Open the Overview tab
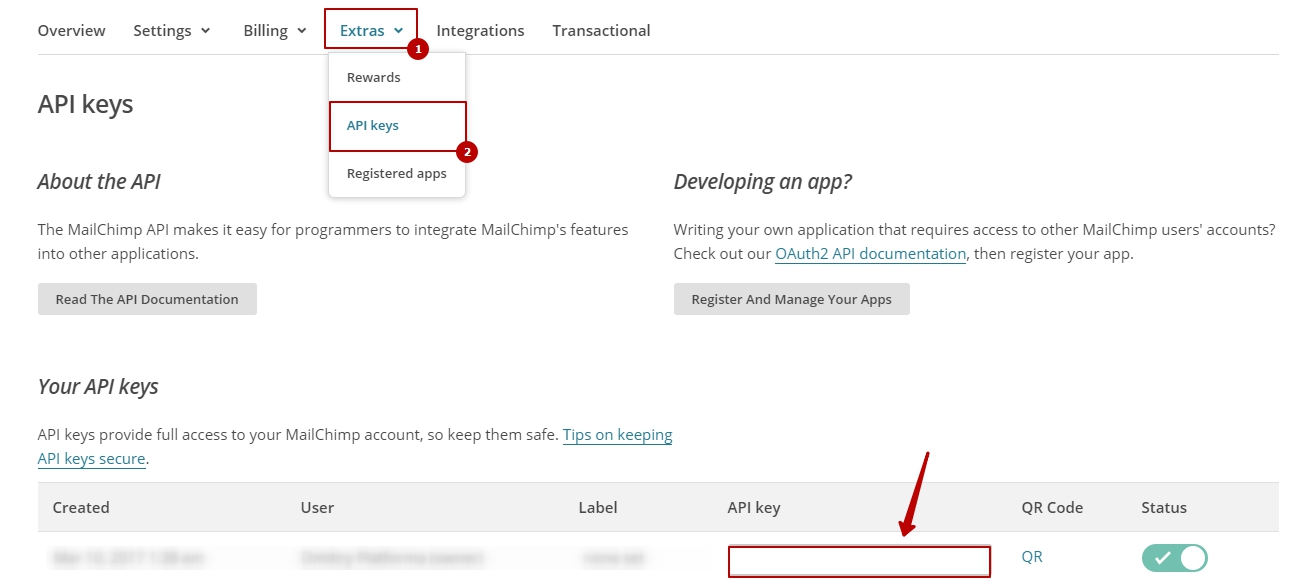Screen dimensions: 1300x586 pos(71,31)
